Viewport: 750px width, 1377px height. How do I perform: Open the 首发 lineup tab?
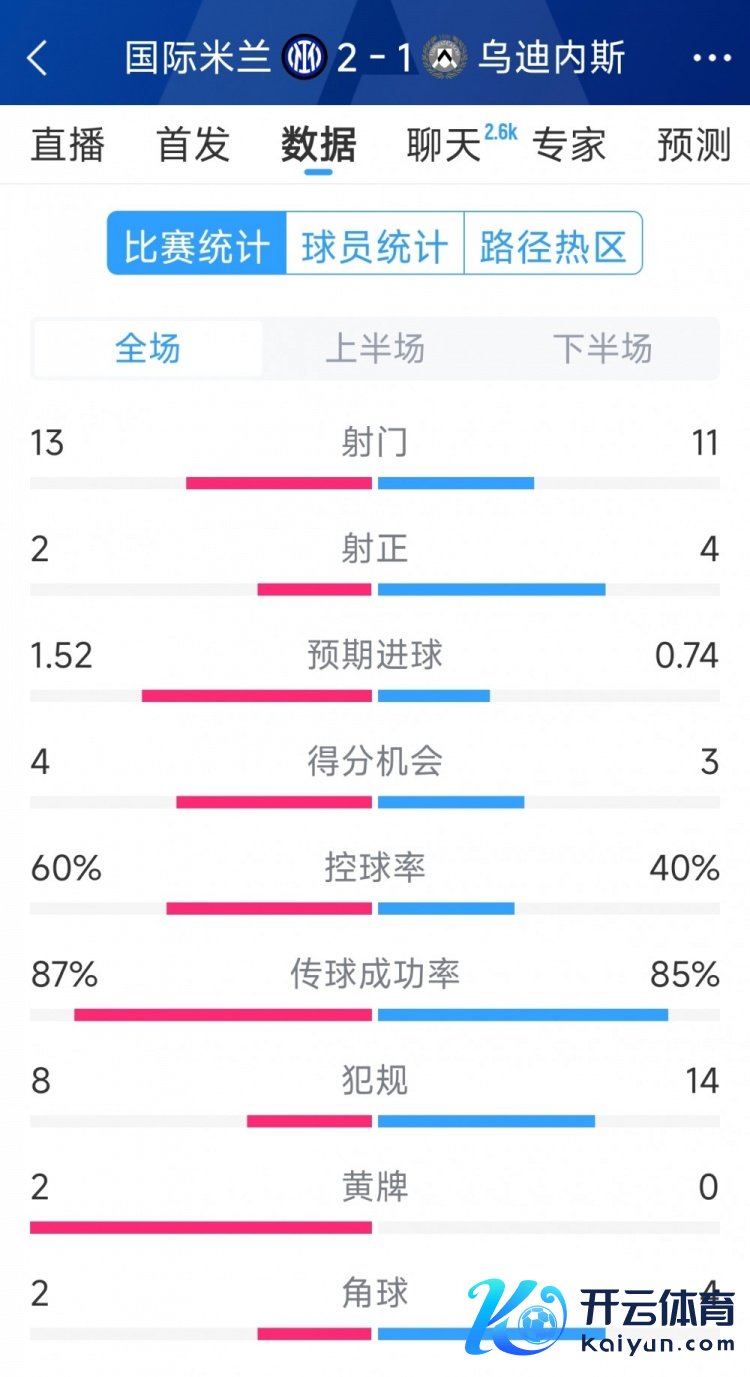click(193, 145)
